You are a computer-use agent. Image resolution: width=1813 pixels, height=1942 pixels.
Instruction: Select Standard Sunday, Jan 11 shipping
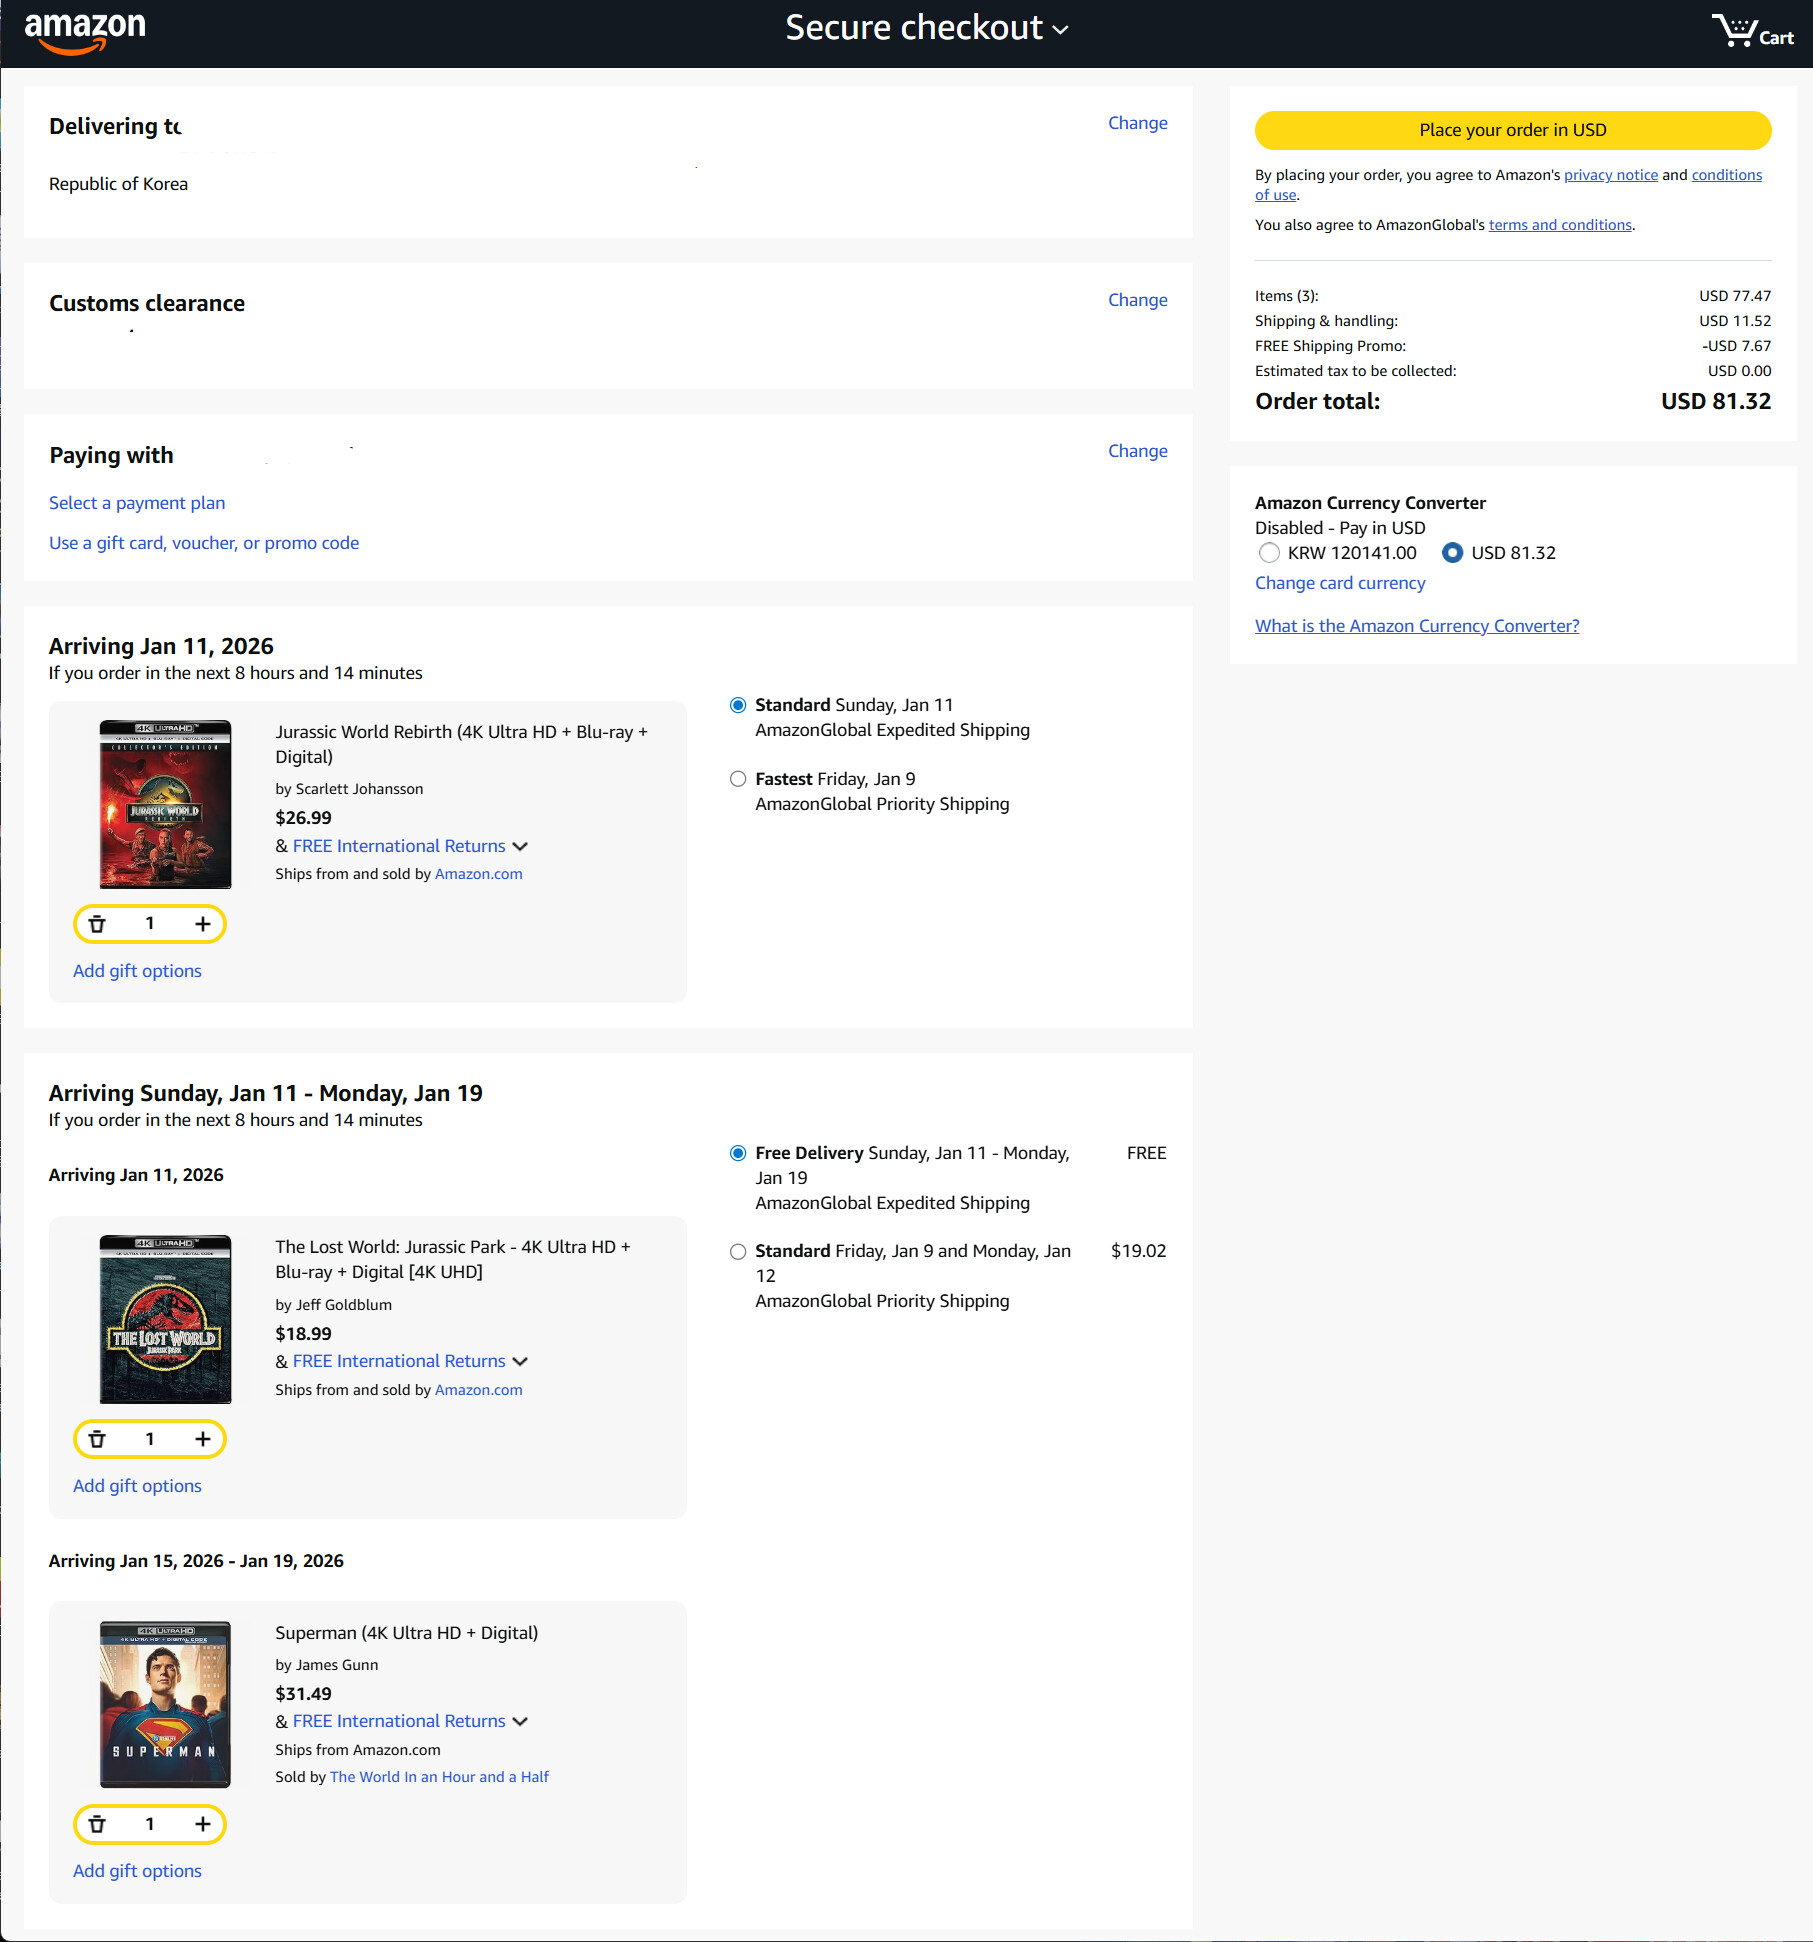[738, 705]
